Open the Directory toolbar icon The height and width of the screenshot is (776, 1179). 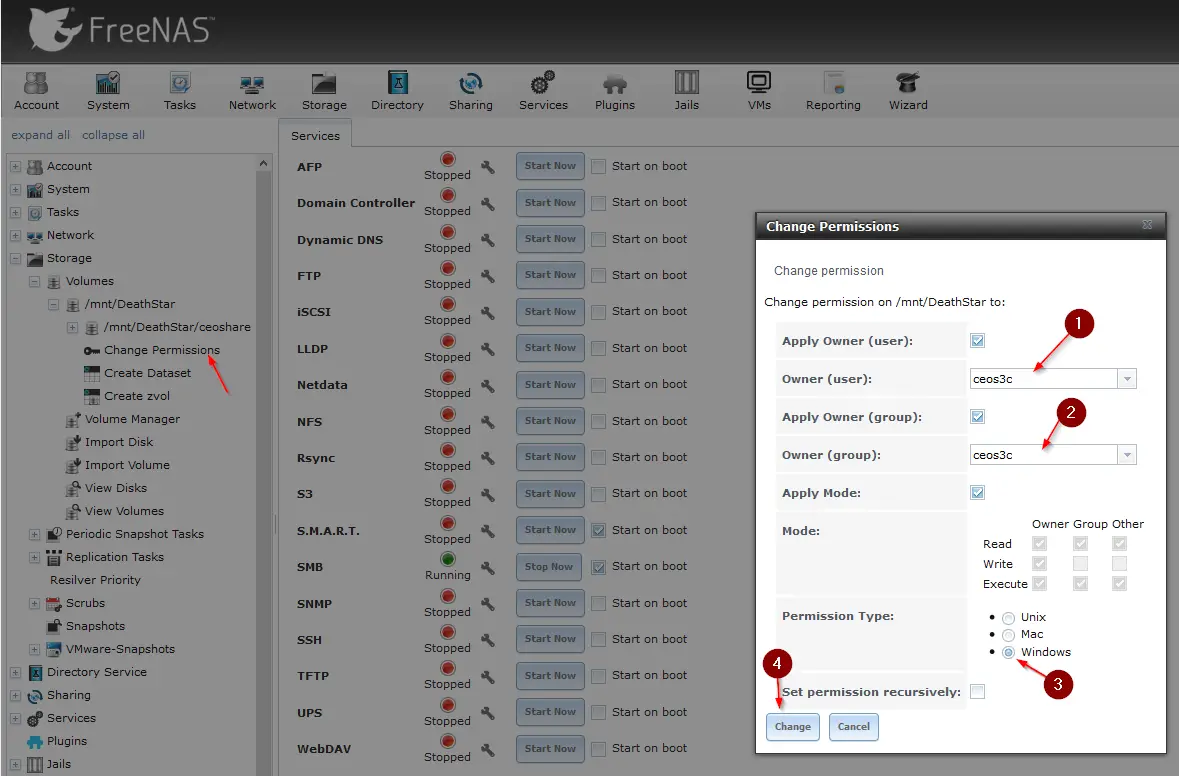tap(397, 91)
